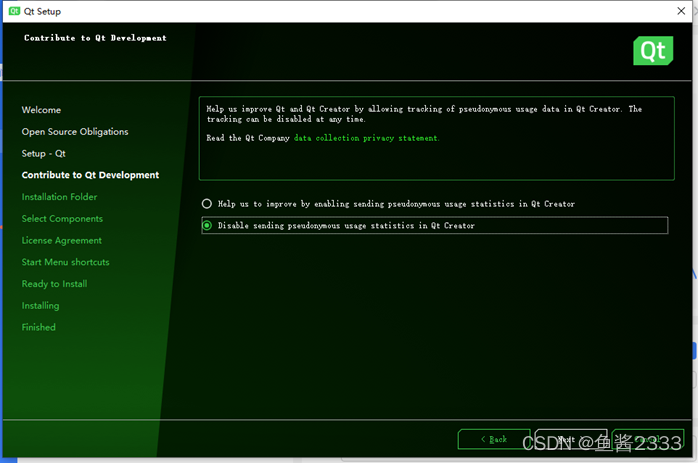The image size is (698, 463).
Task: Select the Welcome step in sidebar
Action: click(x=41, y=110)
